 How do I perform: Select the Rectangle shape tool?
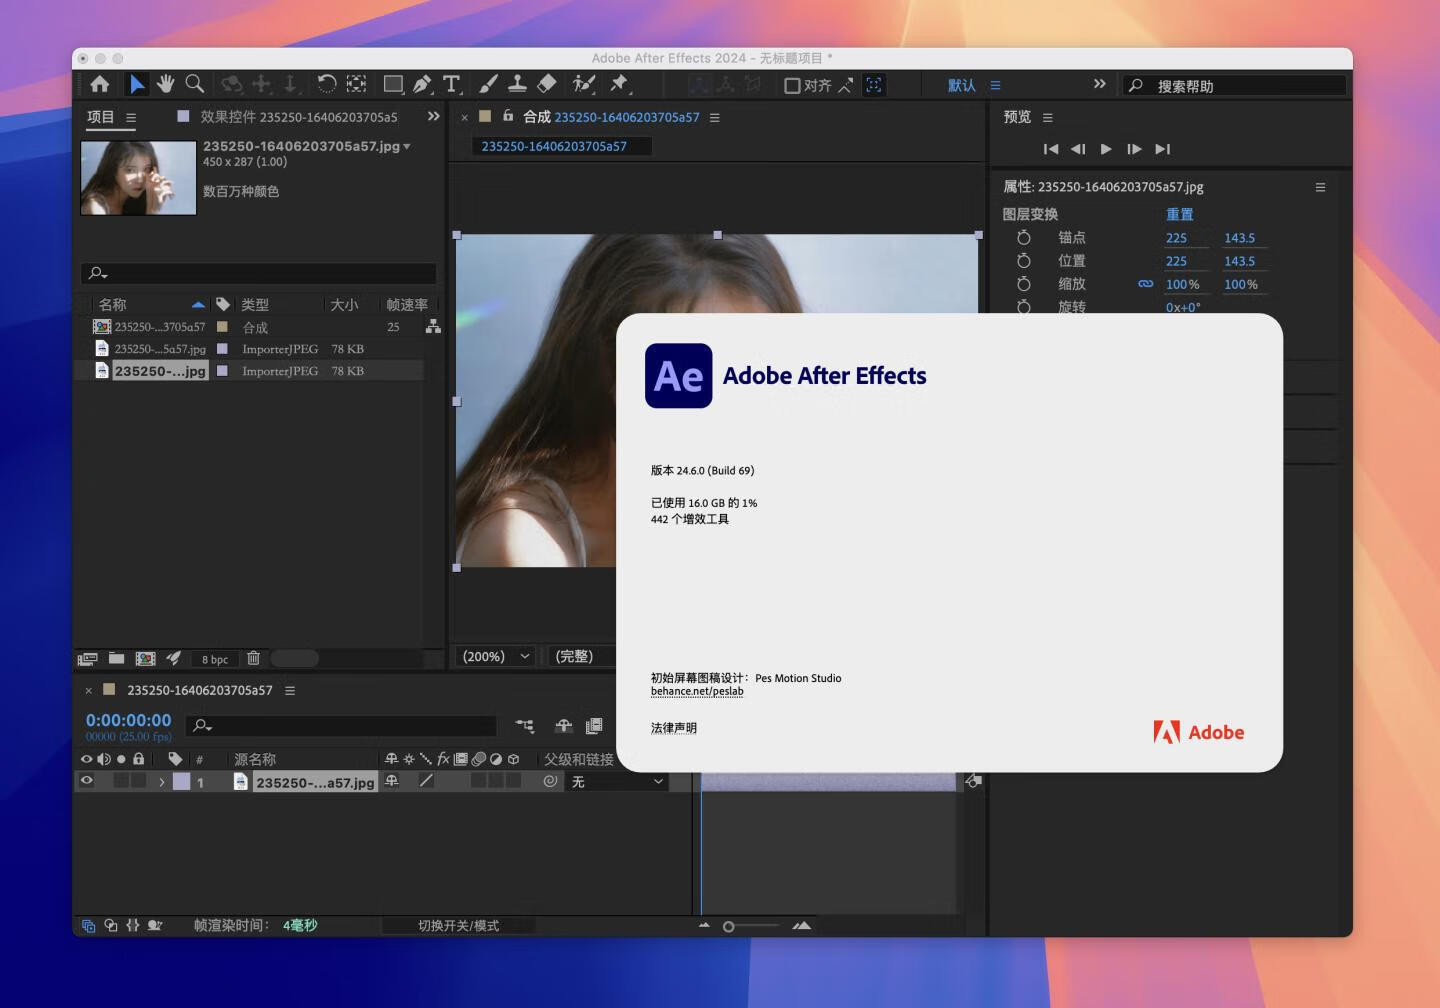(x=393, y=85)
